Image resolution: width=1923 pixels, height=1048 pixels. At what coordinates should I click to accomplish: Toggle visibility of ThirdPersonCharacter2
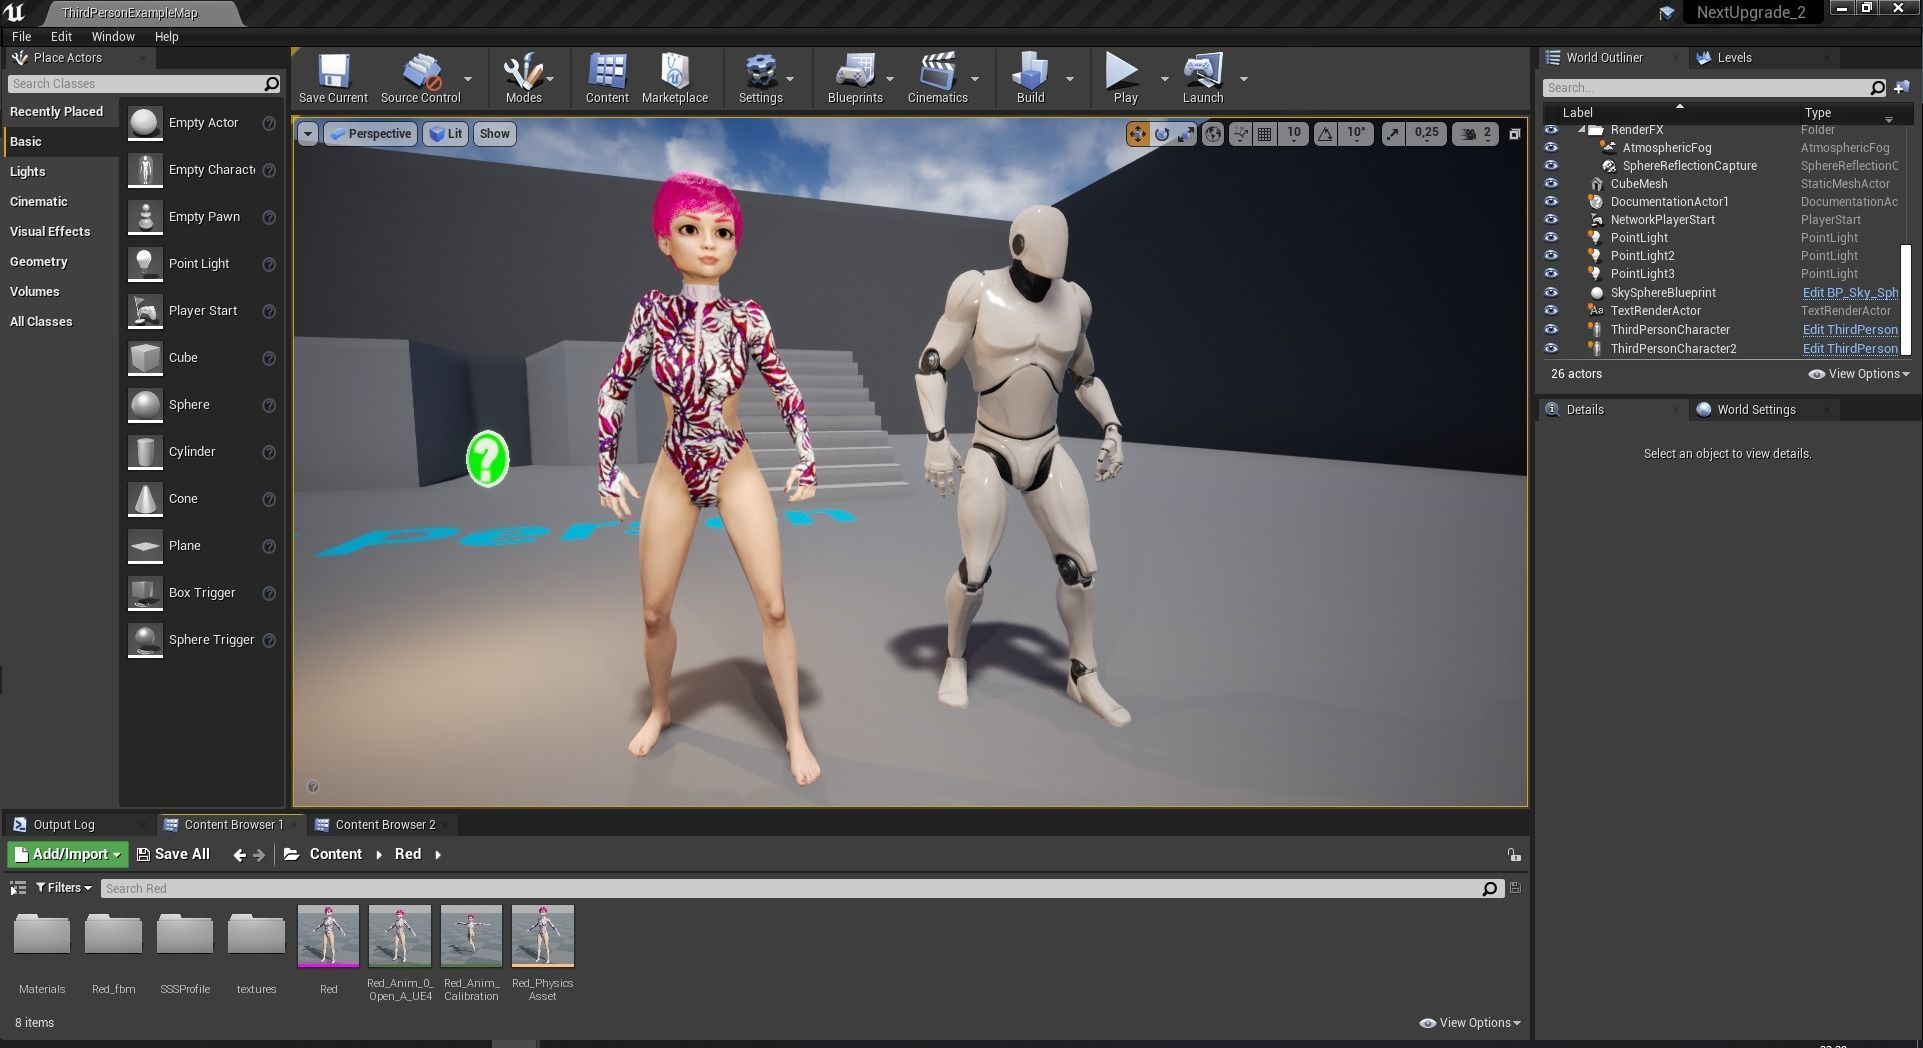coord(1551,349)
